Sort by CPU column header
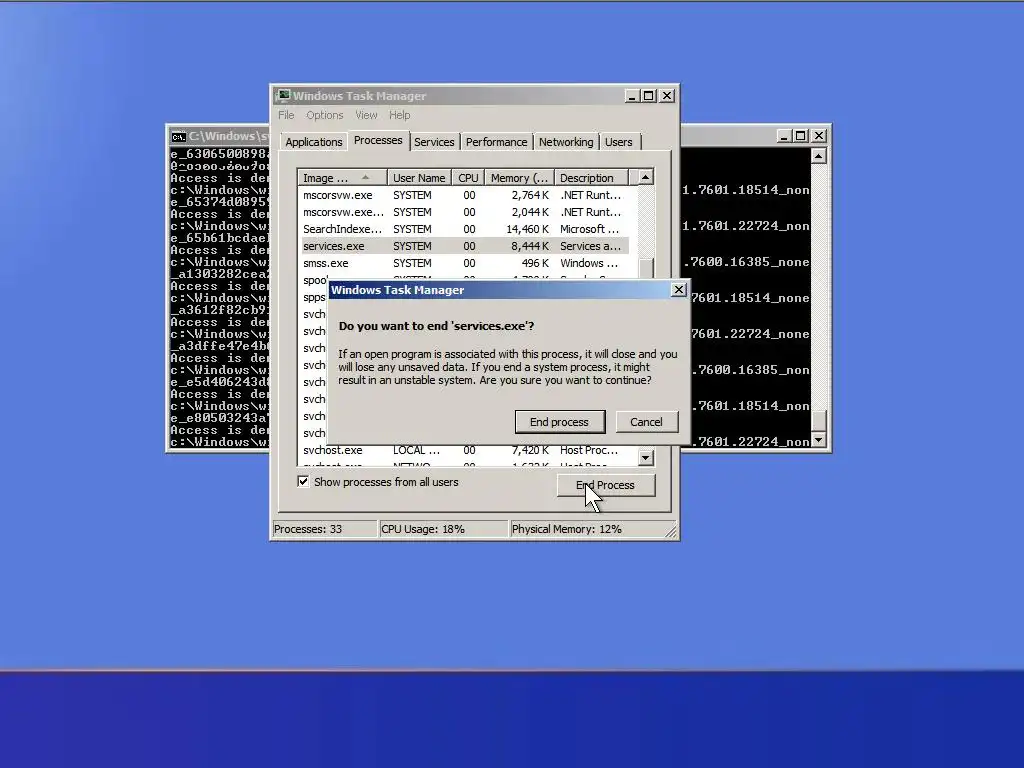This screenshot has height=768, width=1024. point(468,178)
